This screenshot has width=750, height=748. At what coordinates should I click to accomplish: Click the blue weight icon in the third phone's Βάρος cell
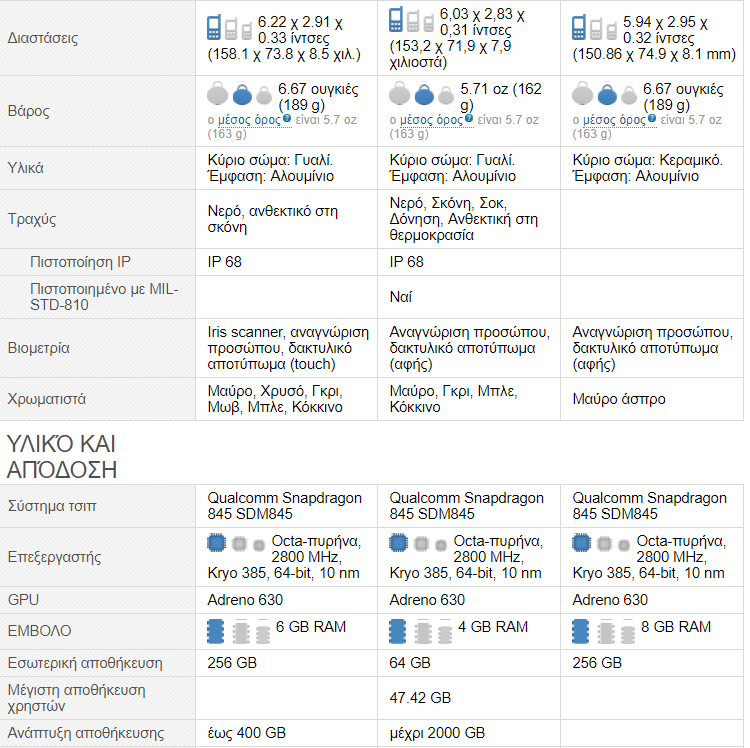pyautogui.click(x=607, y=94)
